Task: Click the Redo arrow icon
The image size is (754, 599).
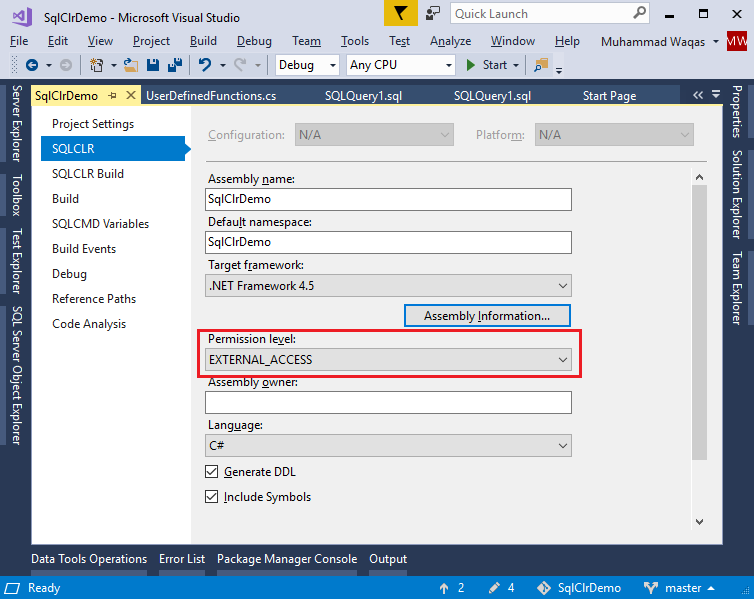Action: tap(240, 65)
